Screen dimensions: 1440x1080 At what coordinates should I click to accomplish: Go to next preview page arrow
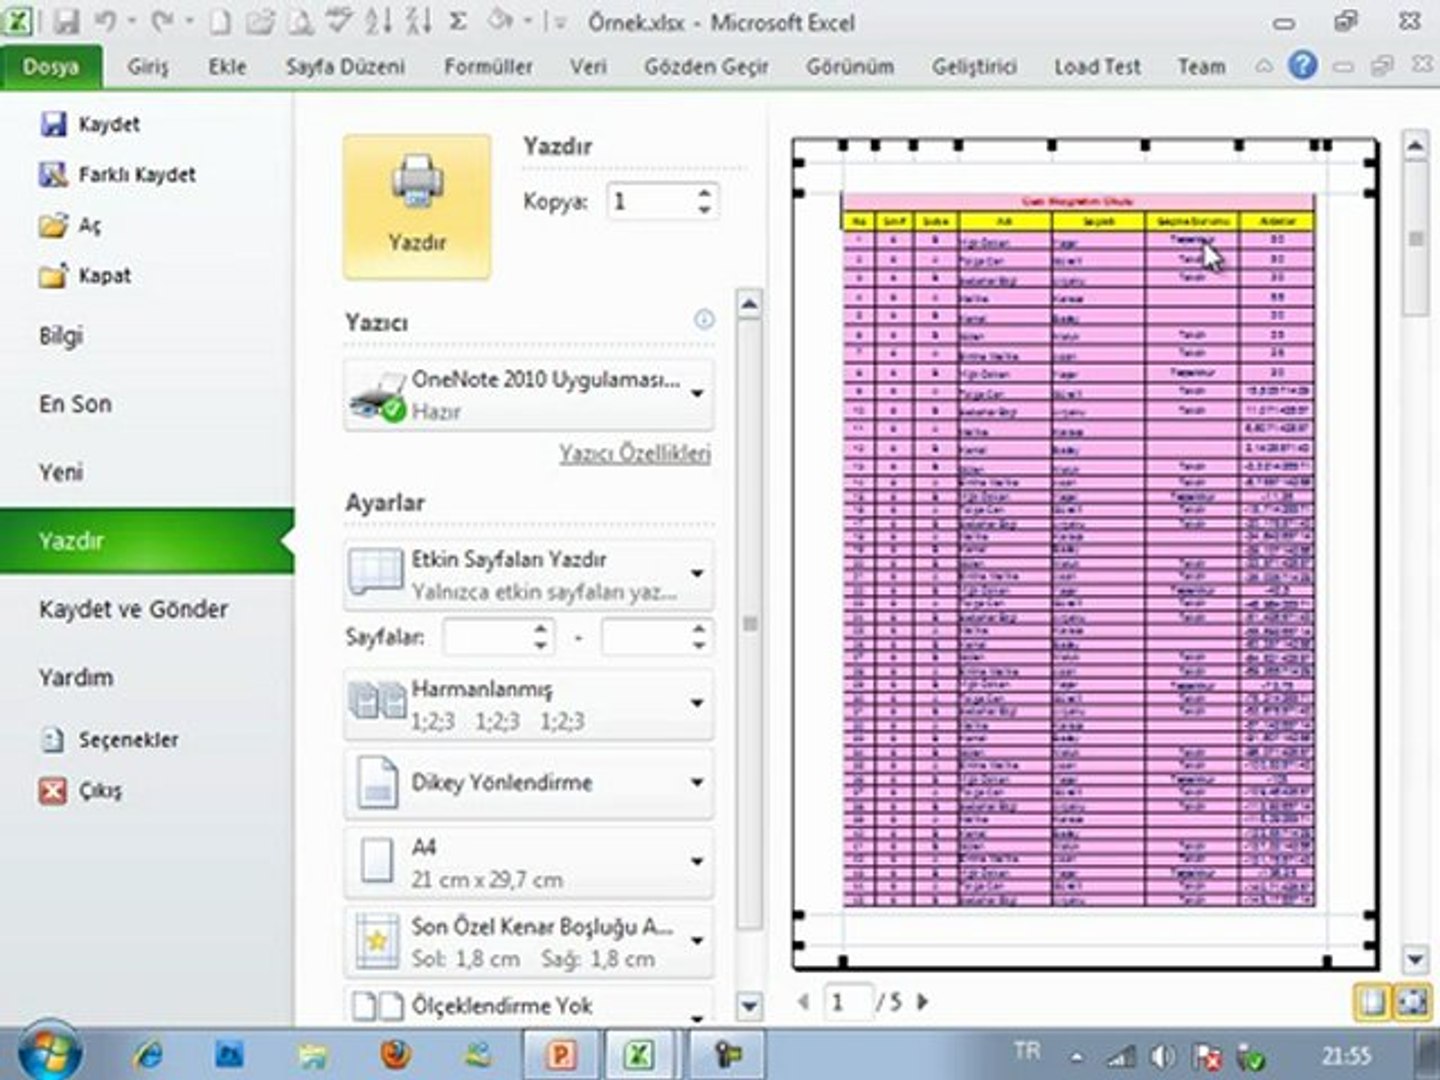coord(923,1001)
